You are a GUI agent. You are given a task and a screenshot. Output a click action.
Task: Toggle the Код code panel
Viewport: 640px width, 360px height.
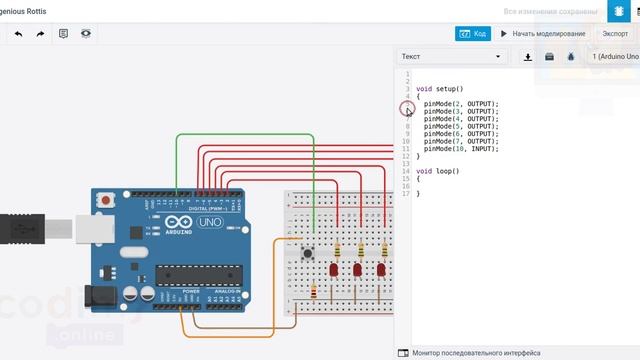tap(473, 33)
